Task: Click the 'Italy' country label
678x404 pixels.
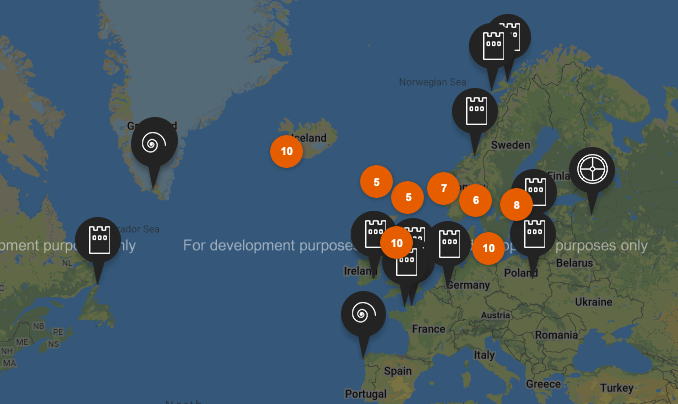Action: [x=484, y=355]
